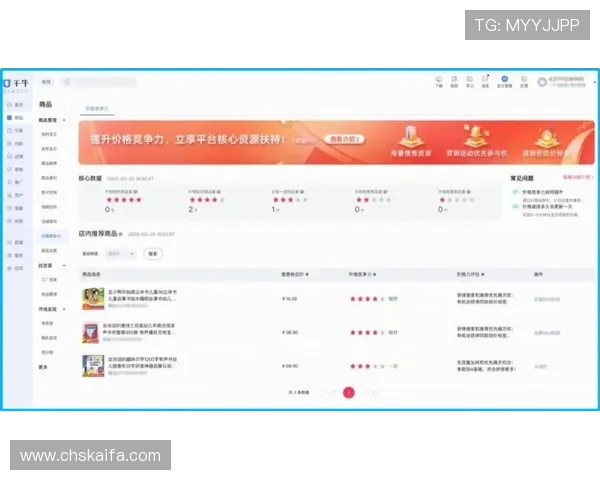Sort by the price column header
The width and height of the screenshot is (600, 480).
point(295,274)
